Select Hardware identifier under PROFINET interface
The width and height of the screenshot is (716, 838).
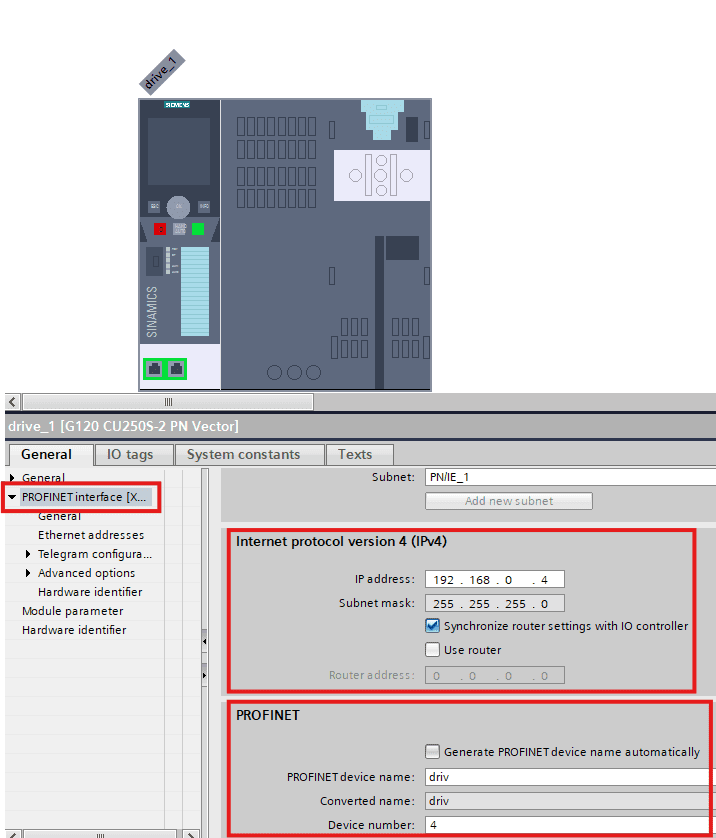pyautogui.click(x=90, y=592)
